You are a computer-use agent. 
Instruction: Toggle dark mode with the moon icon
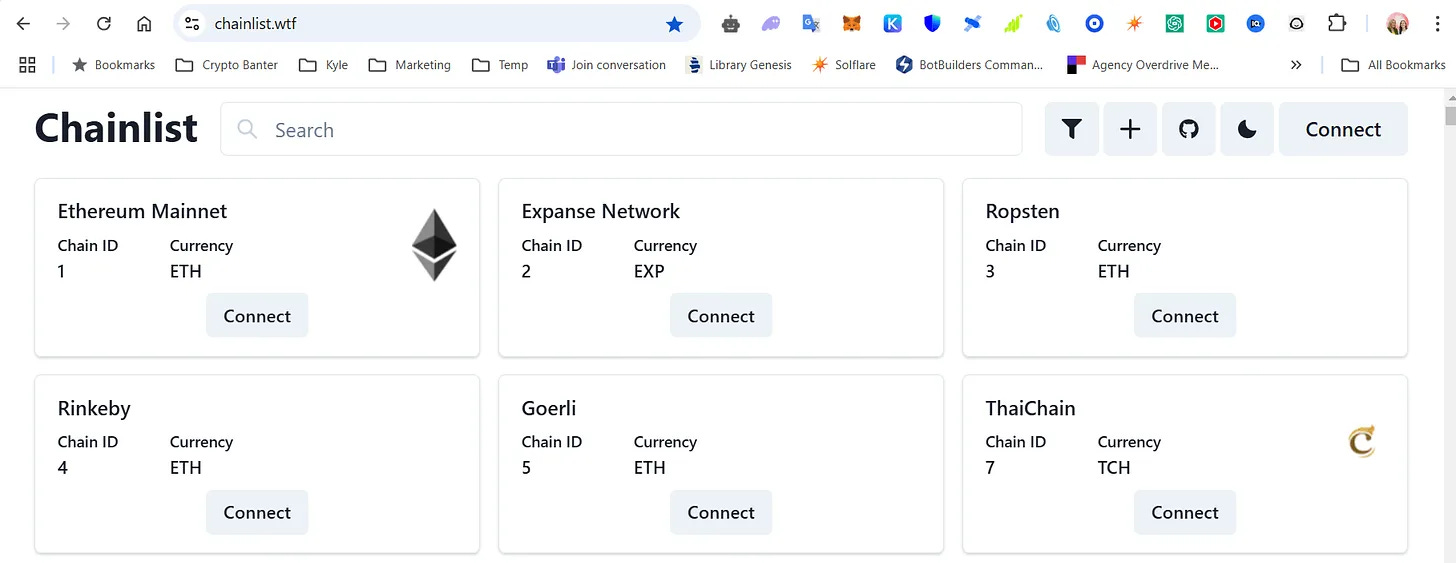pyautogui.click(x=1247, y=129)
